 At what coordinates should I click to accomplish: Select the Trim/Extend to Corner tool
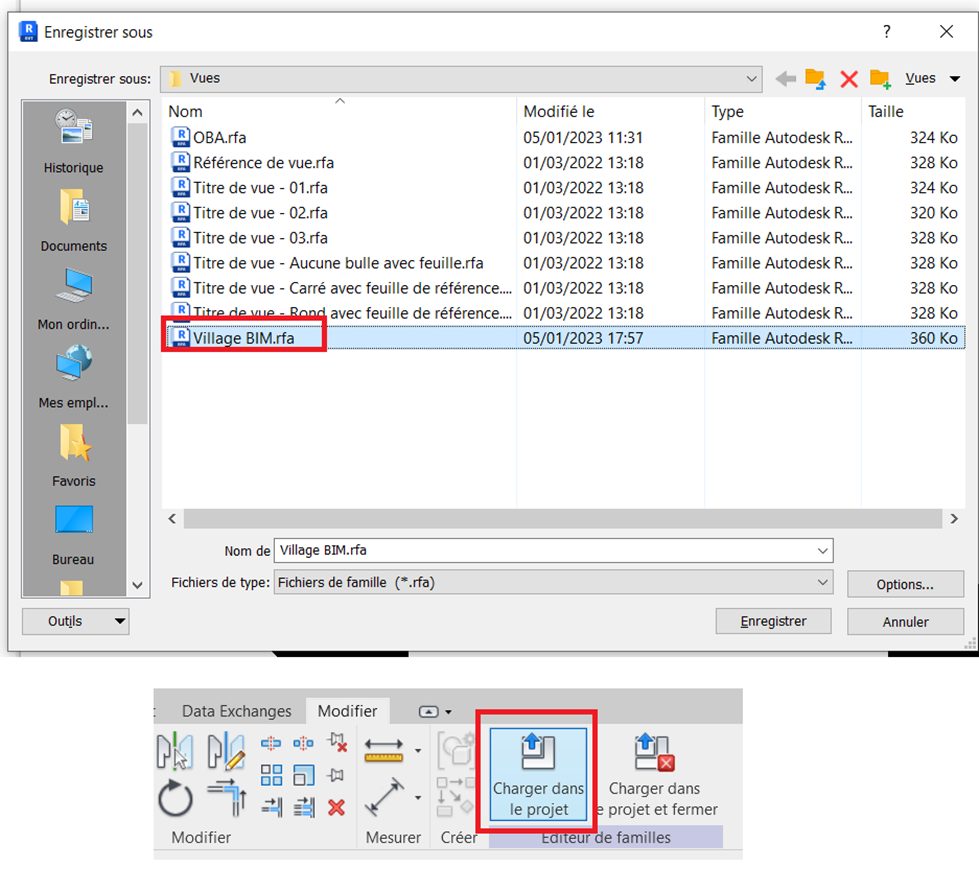(x=227, y=798)
